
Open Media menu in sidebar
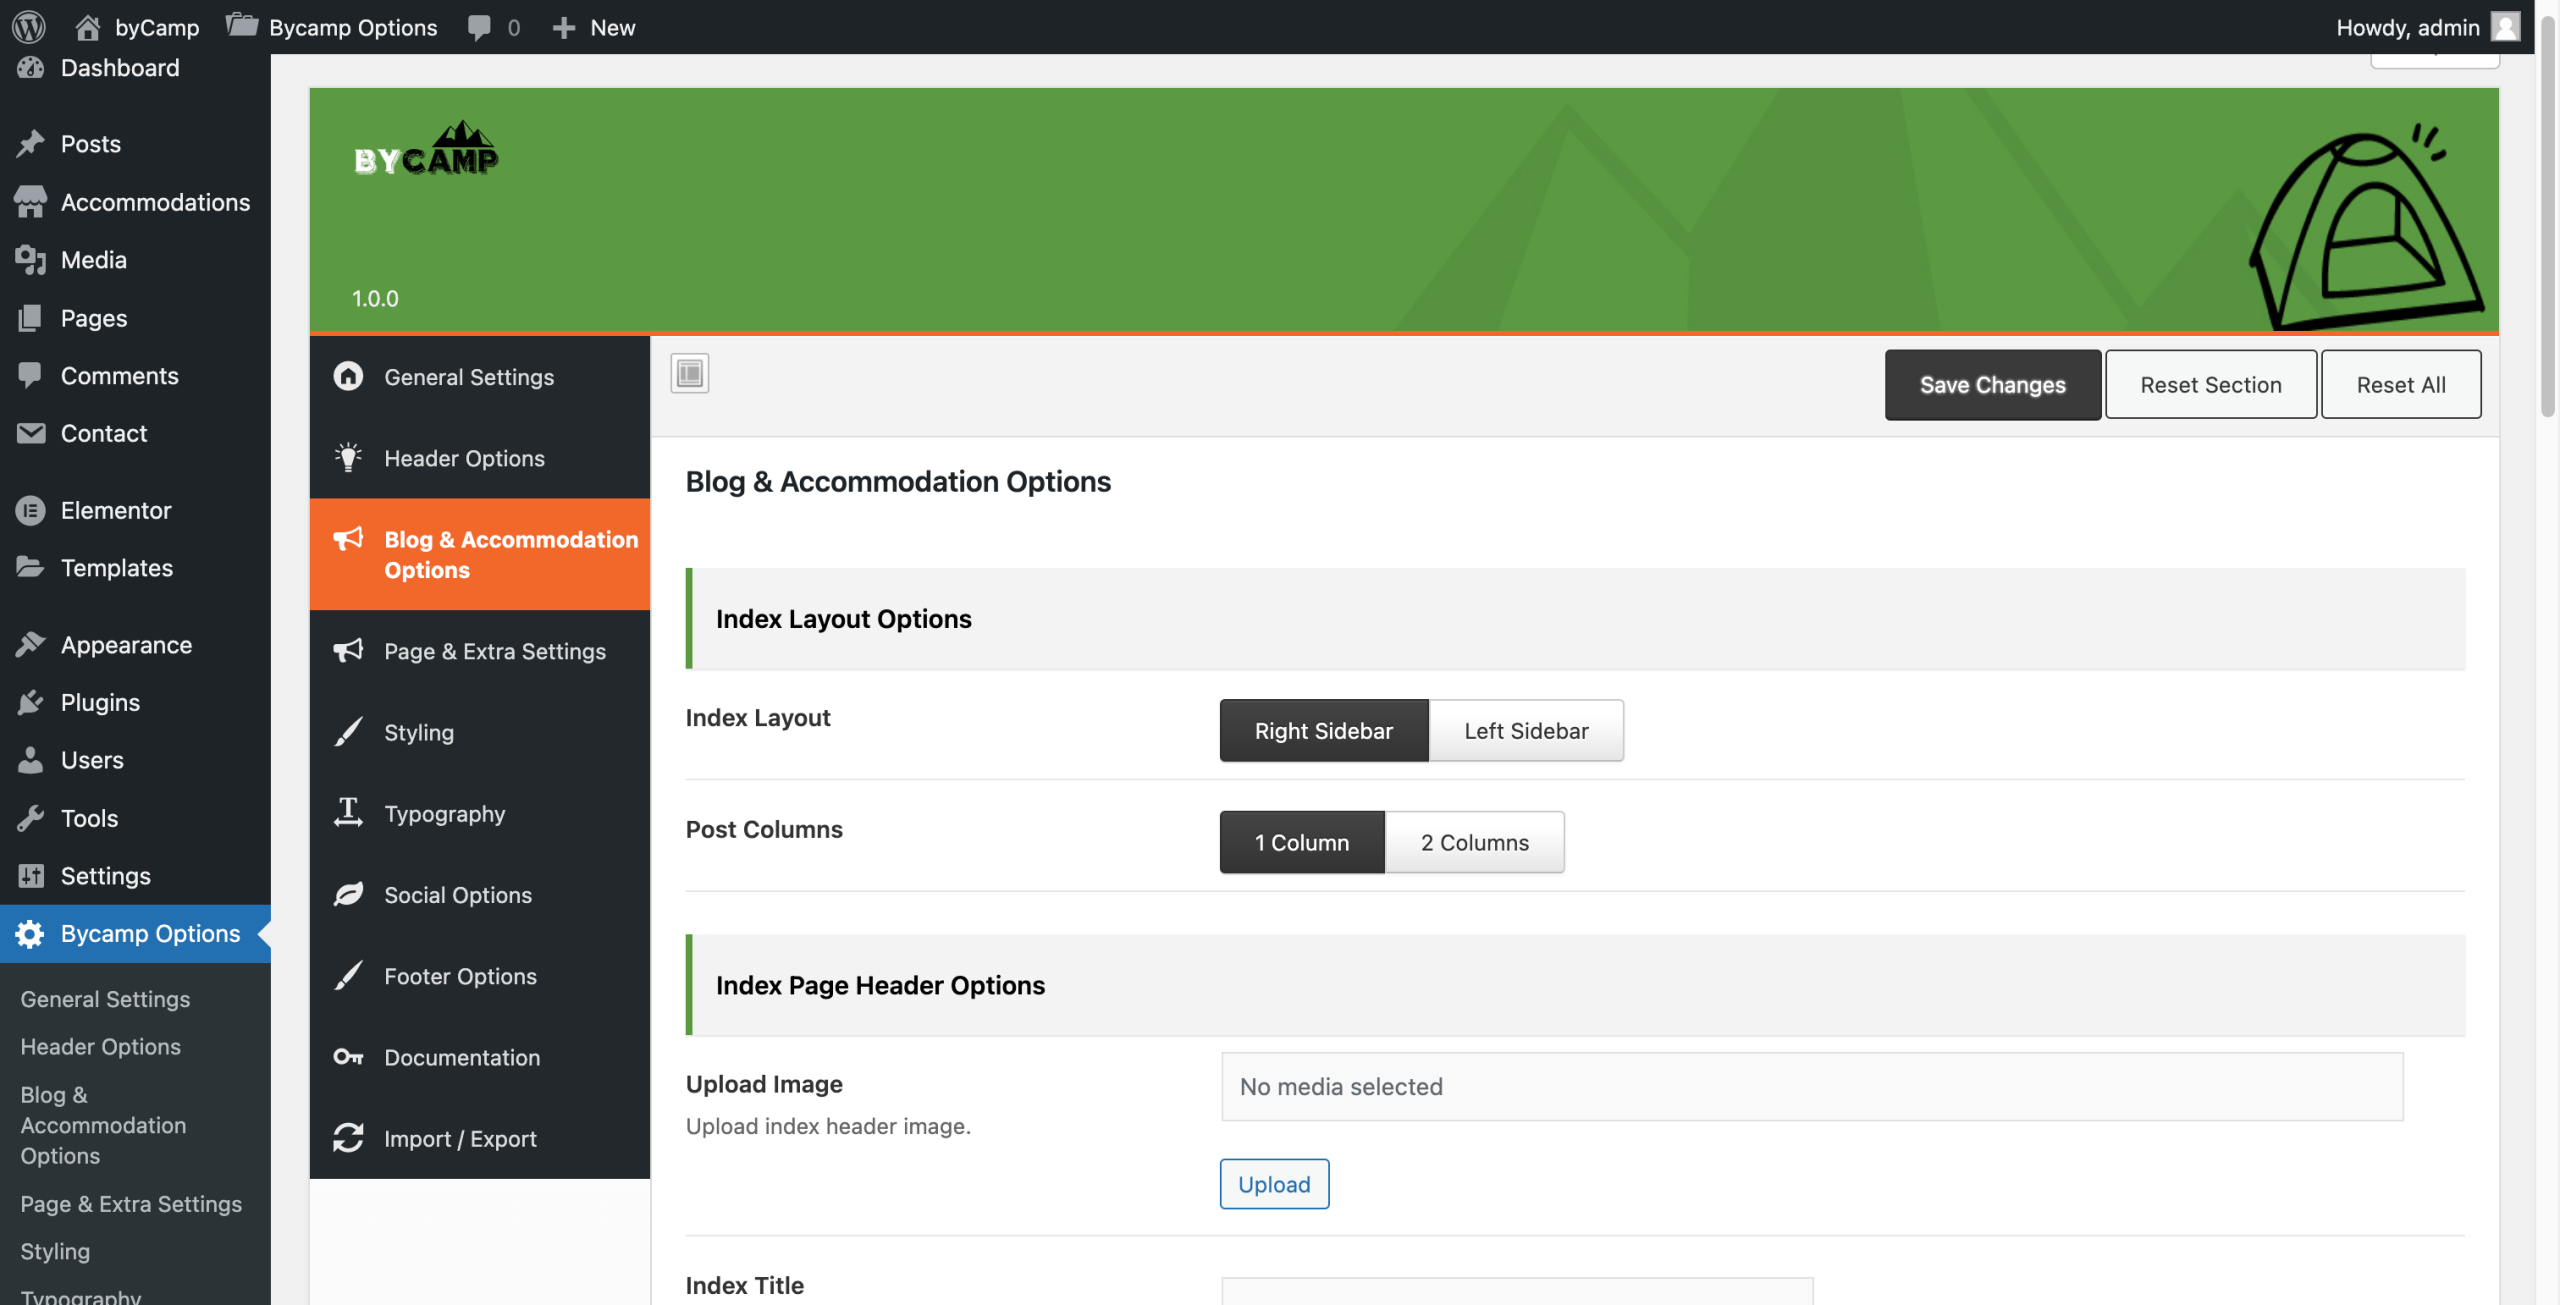tap(135, 260)
